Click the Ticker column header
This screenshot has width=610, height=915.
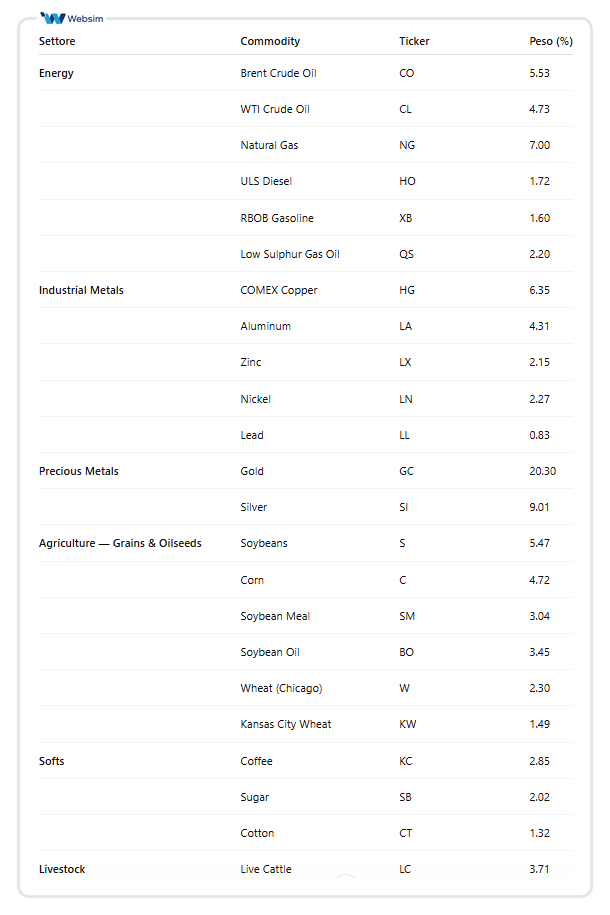414,41
